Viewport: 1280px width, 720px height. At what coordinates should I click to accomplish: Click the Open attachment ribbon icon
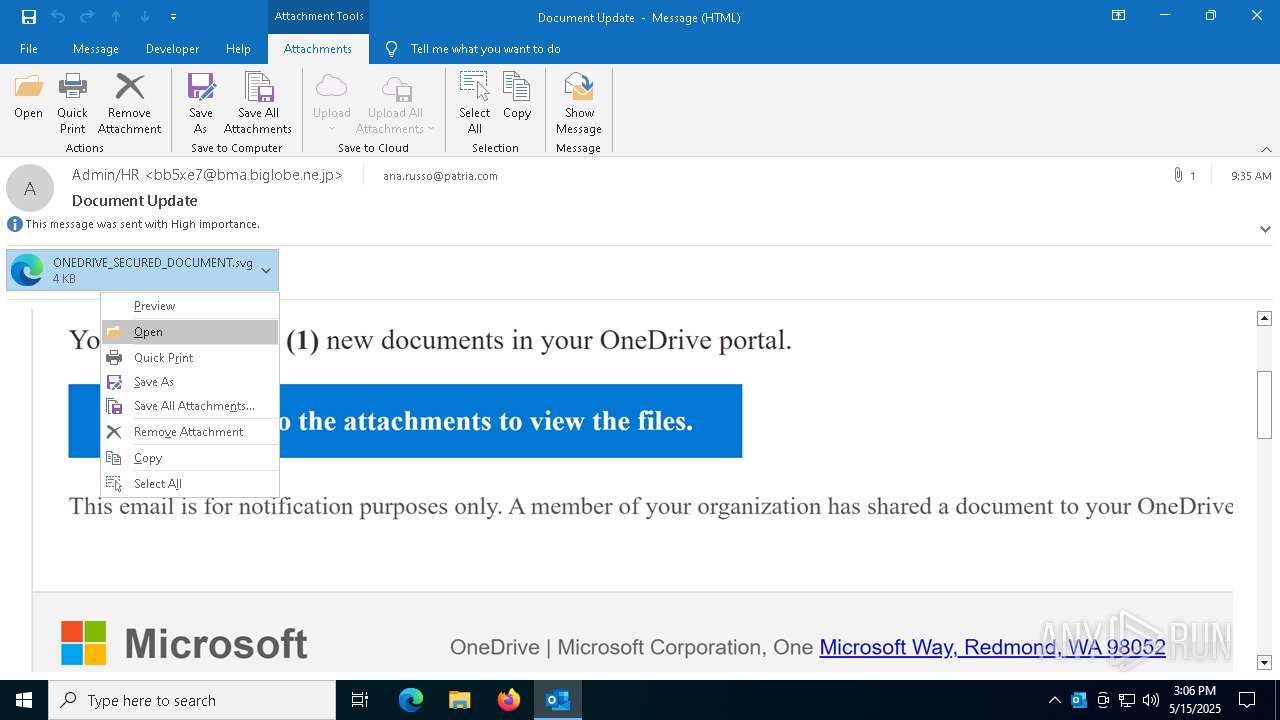pyautogui.click(x=28, y=98)
